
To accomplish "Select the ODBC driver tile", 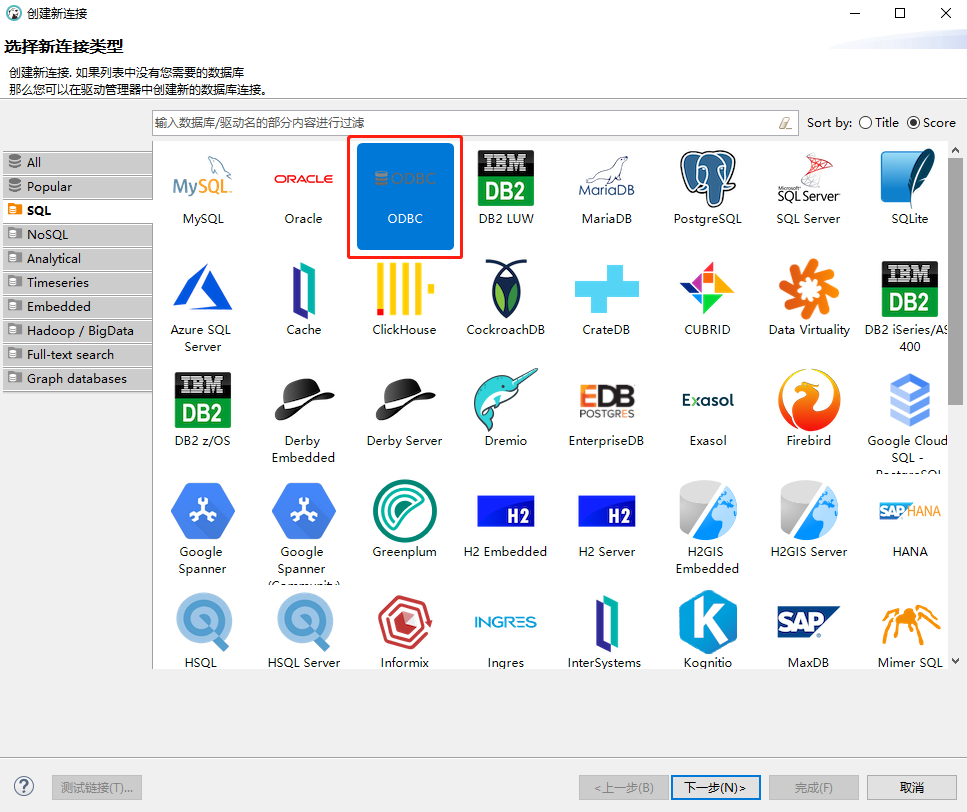I will pos(405,195).
